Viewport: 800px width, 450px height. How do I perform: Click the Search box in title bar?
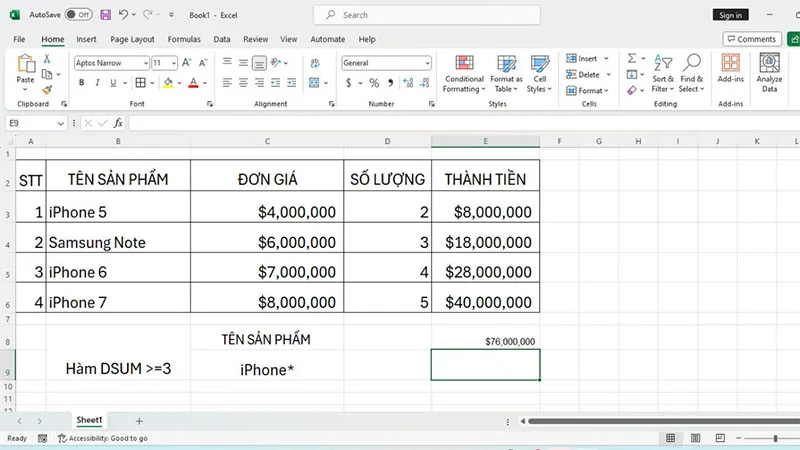click(427, 15)
